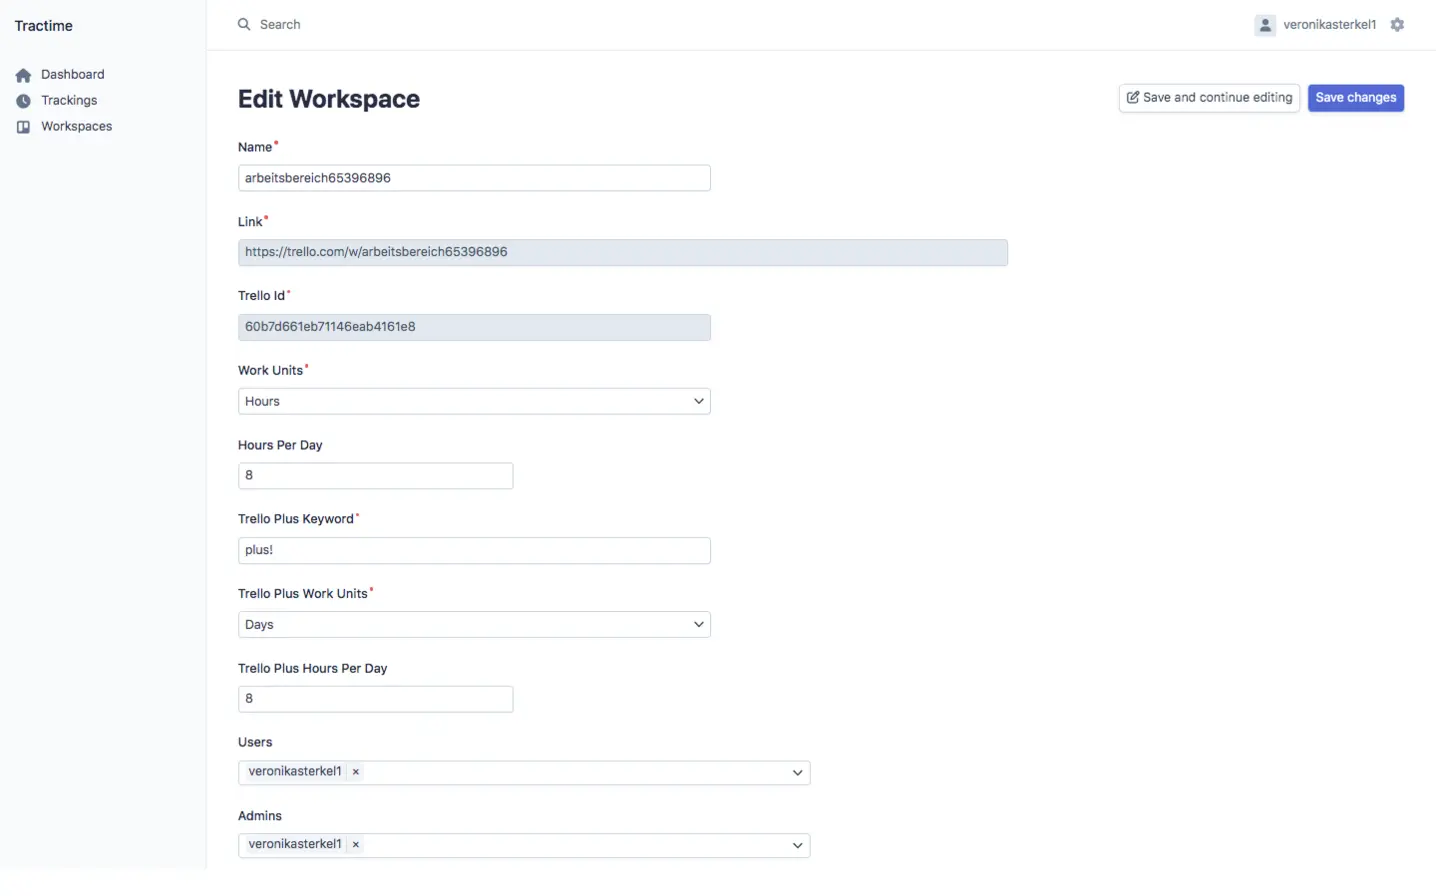Open the settings gear icon
Image resolution: width=1436 pixels, height=896 pixels.
point(1397,24)
